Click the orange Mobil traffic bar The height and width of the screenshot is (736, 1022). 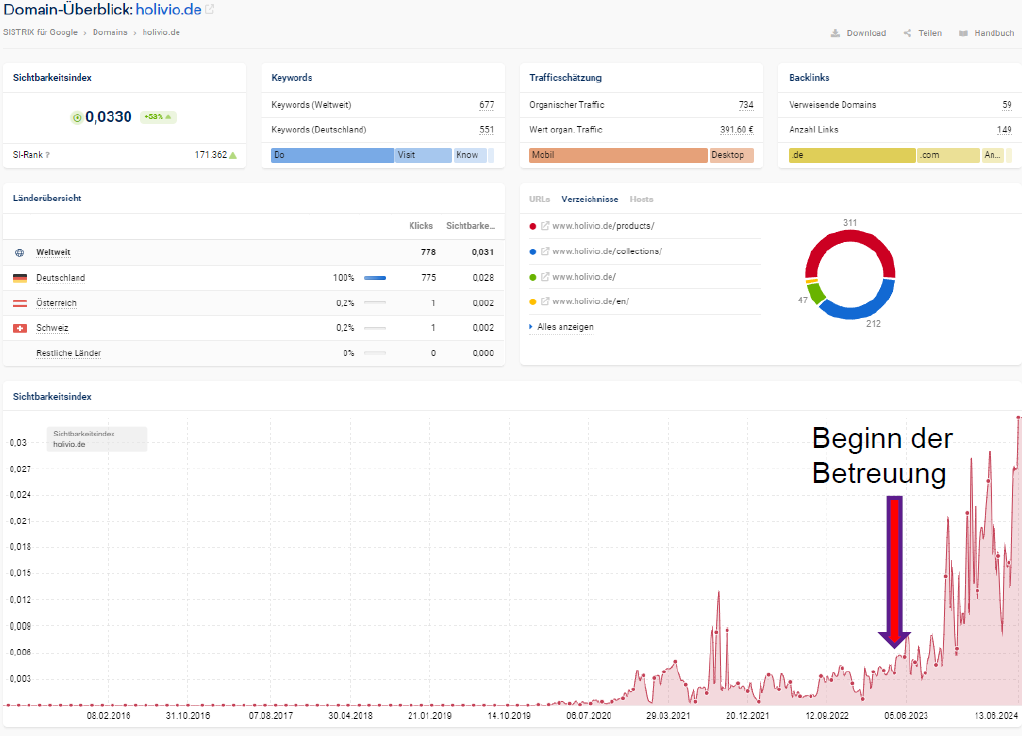[x=617, y=156]
